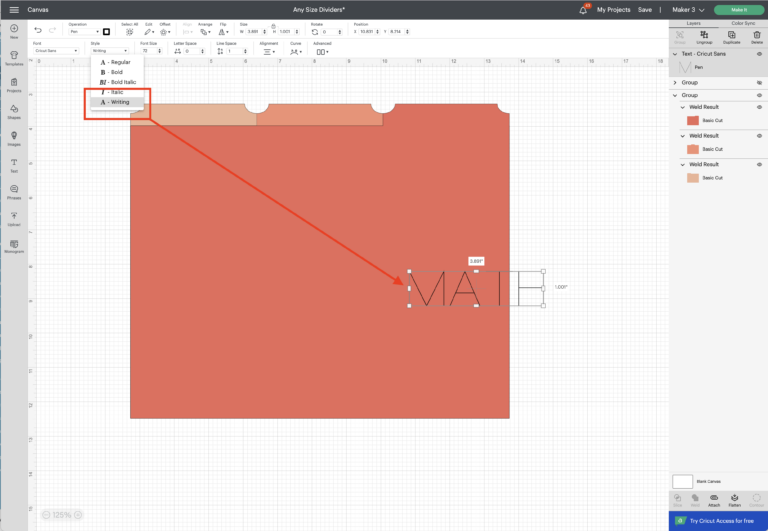The width and height of the screenshot is (768, 531).
Task: Open the Monogram tool
Action: [x=14, y=245]
